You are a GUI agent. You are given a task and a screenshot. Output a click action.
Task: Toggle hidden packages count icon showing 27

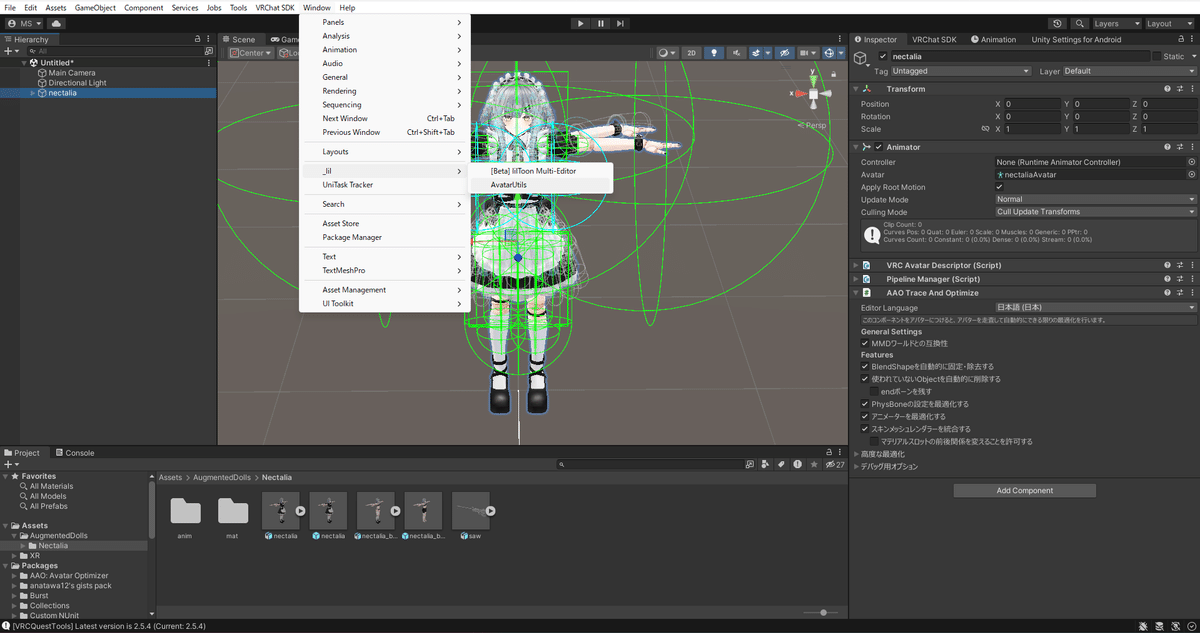[x=835, y=465]
